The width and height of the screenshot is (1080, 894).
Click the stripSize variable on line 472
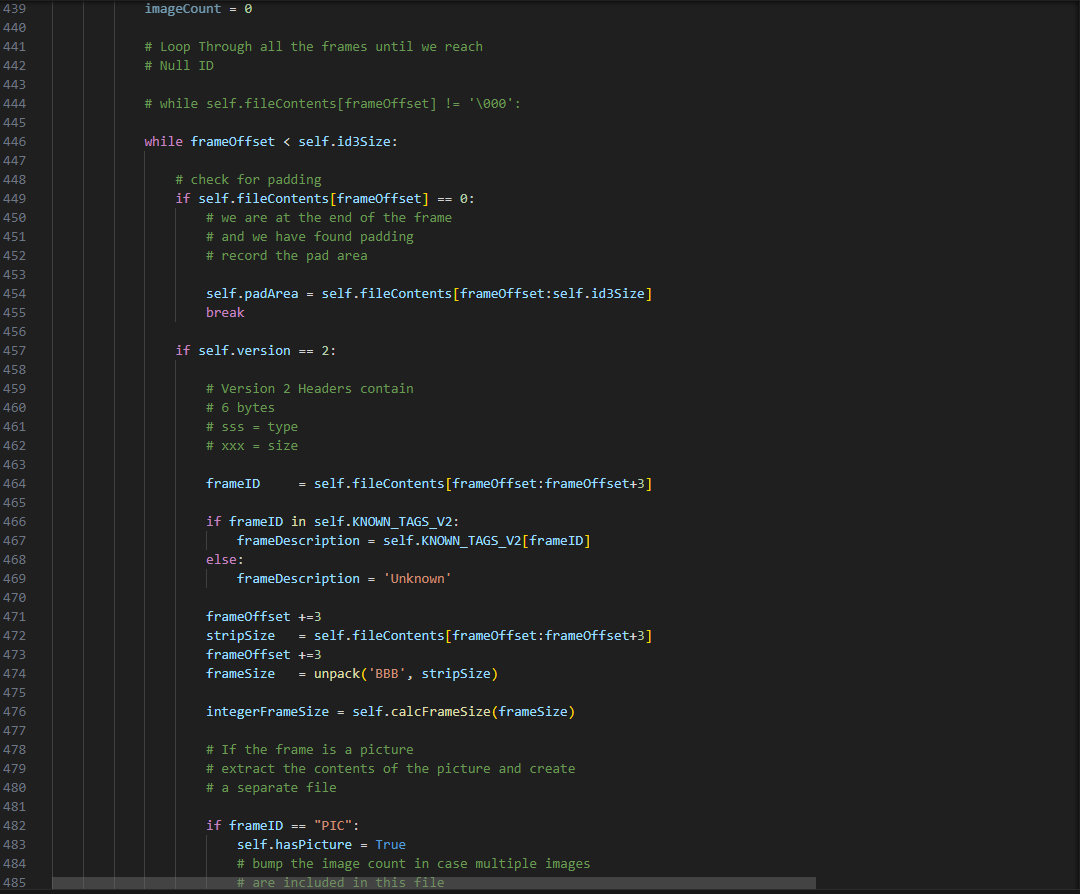pyautogui.click(x=240, y=635)
